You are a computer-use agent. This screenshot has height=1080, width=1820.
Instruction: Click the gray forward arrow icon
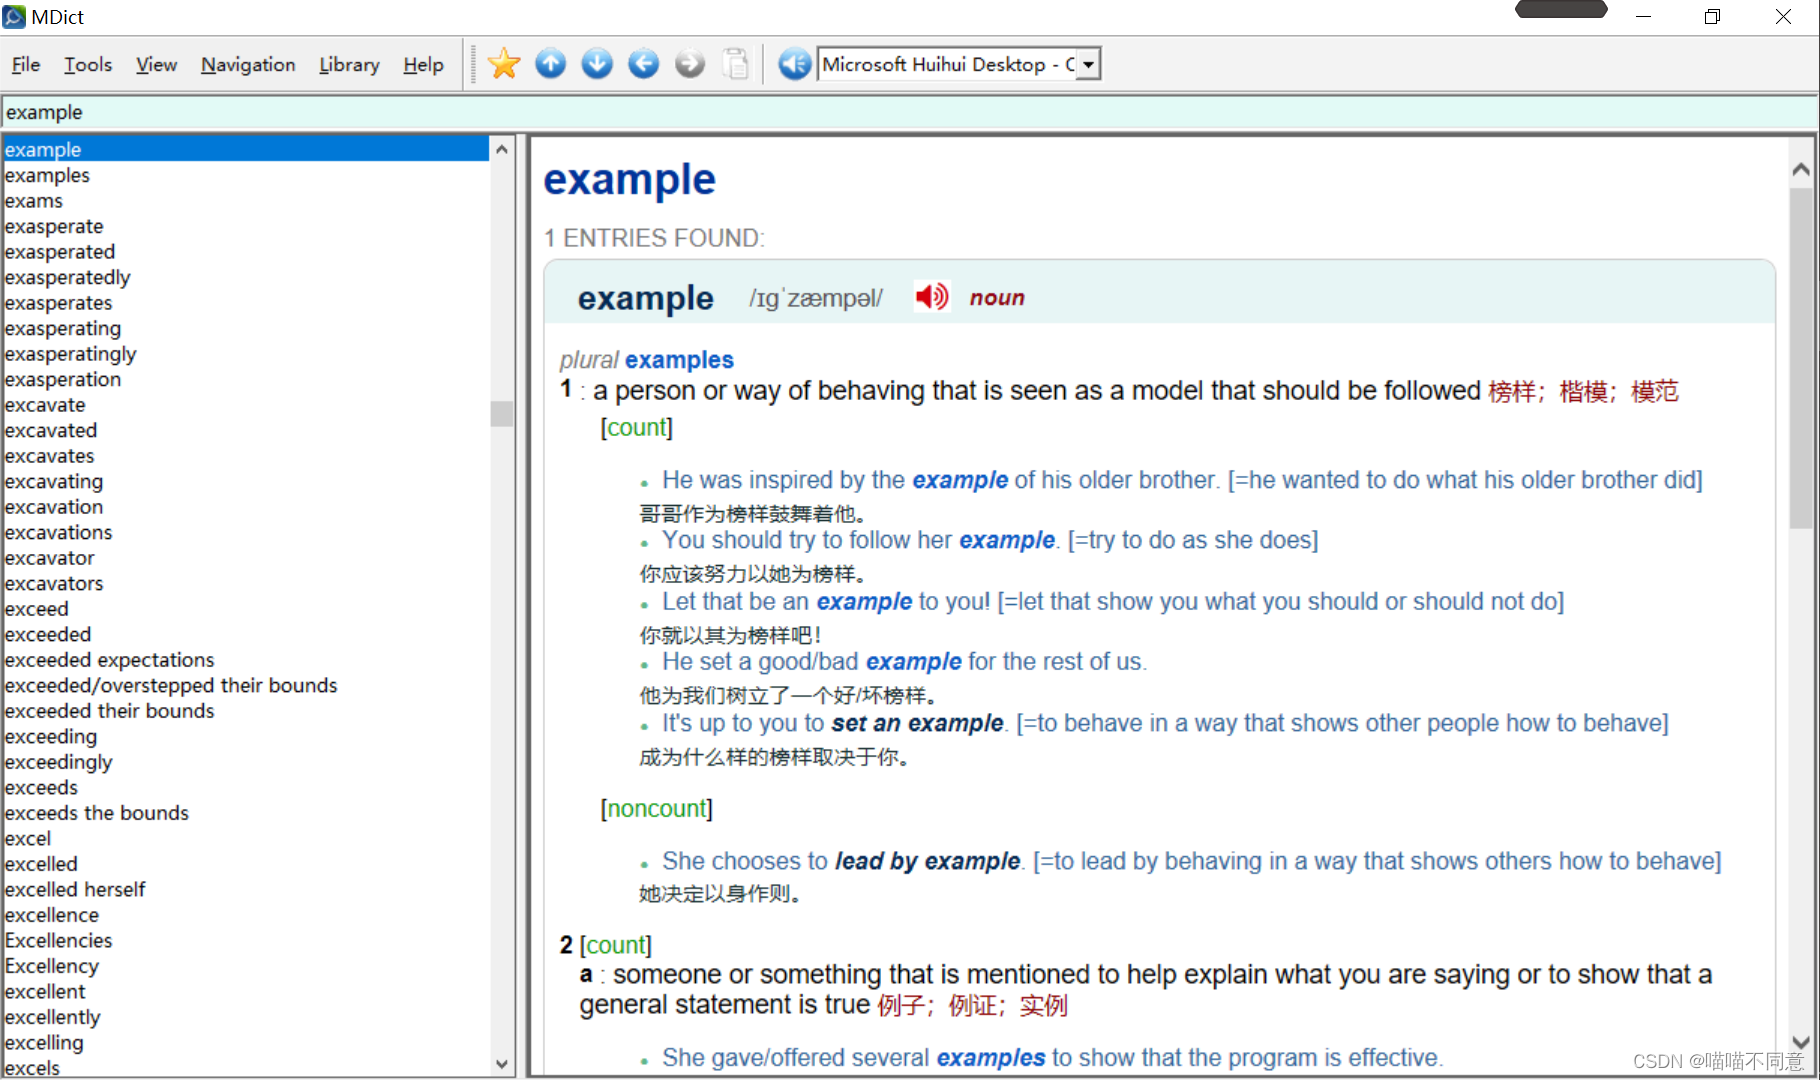point(690,64)
